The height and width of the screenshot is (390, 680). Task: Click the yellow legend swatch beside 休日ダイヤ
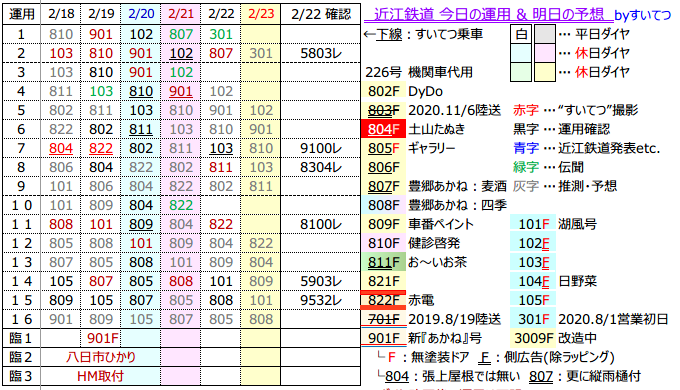tap(545, 72)
